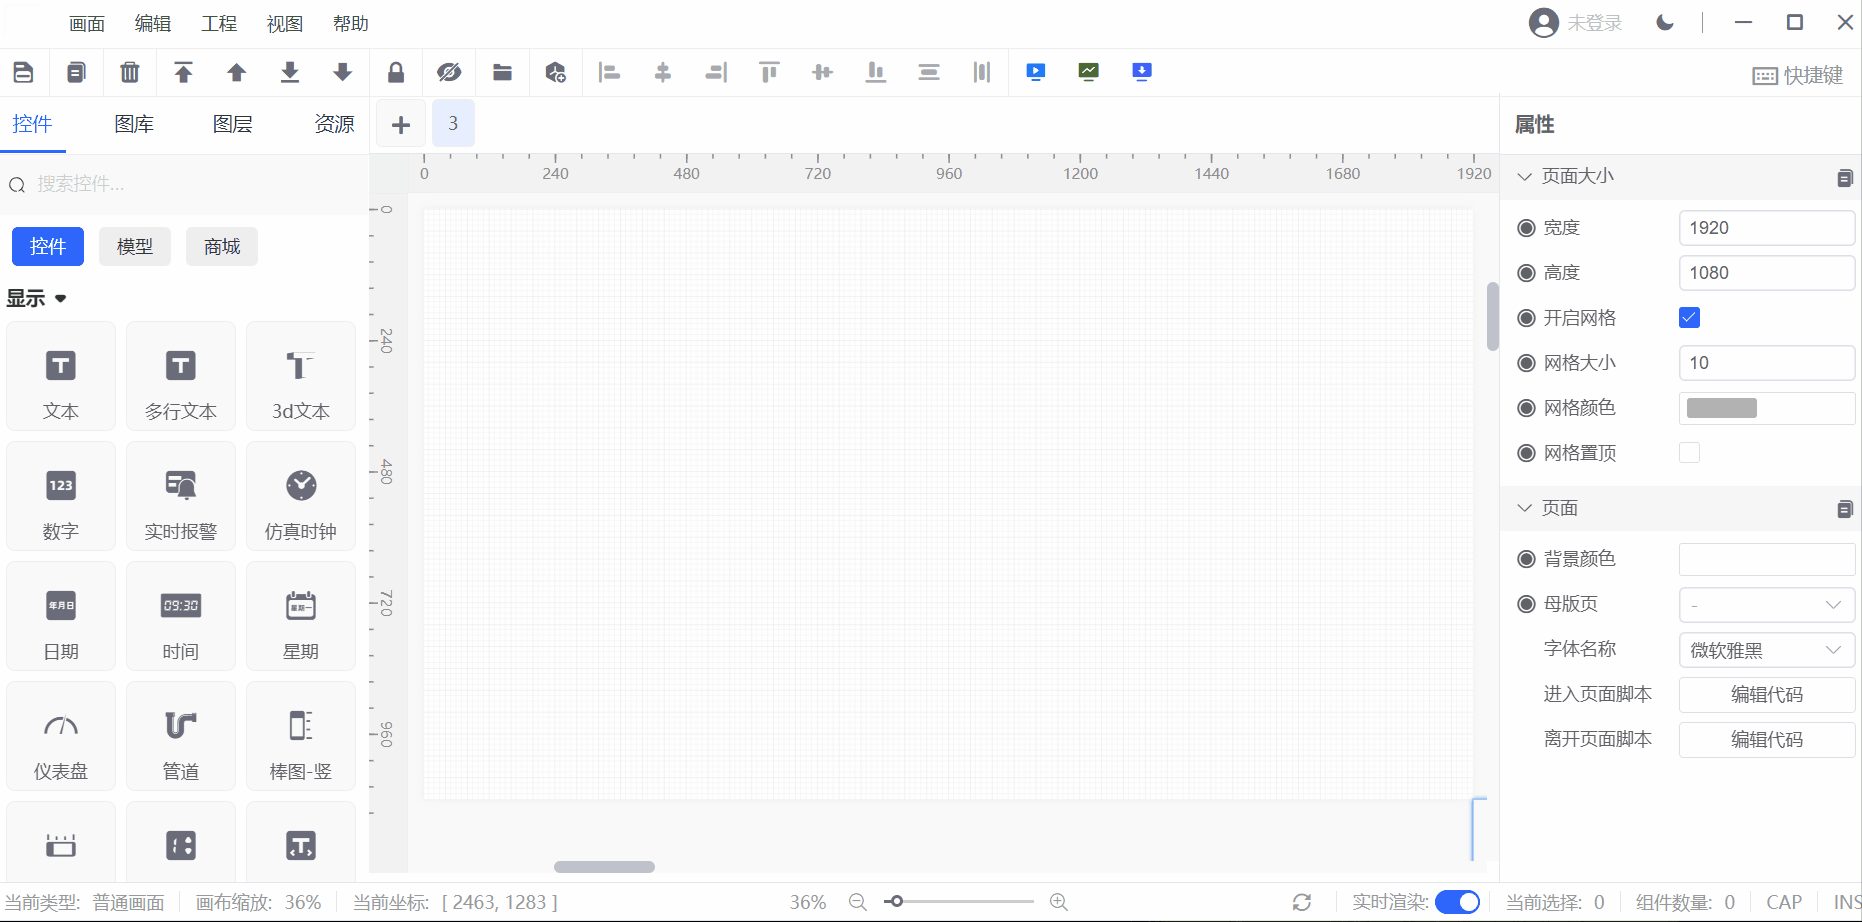
Task: Select the 实时报警 alarm widget
Action: [x=181, y=496]
